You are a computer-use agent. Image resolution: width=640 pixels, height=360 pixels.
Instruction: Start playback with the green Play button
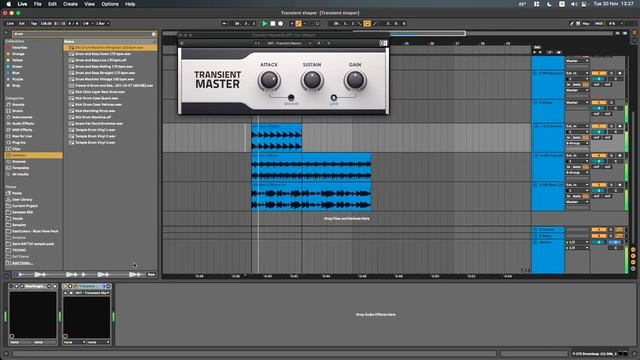tap(264, 24)
